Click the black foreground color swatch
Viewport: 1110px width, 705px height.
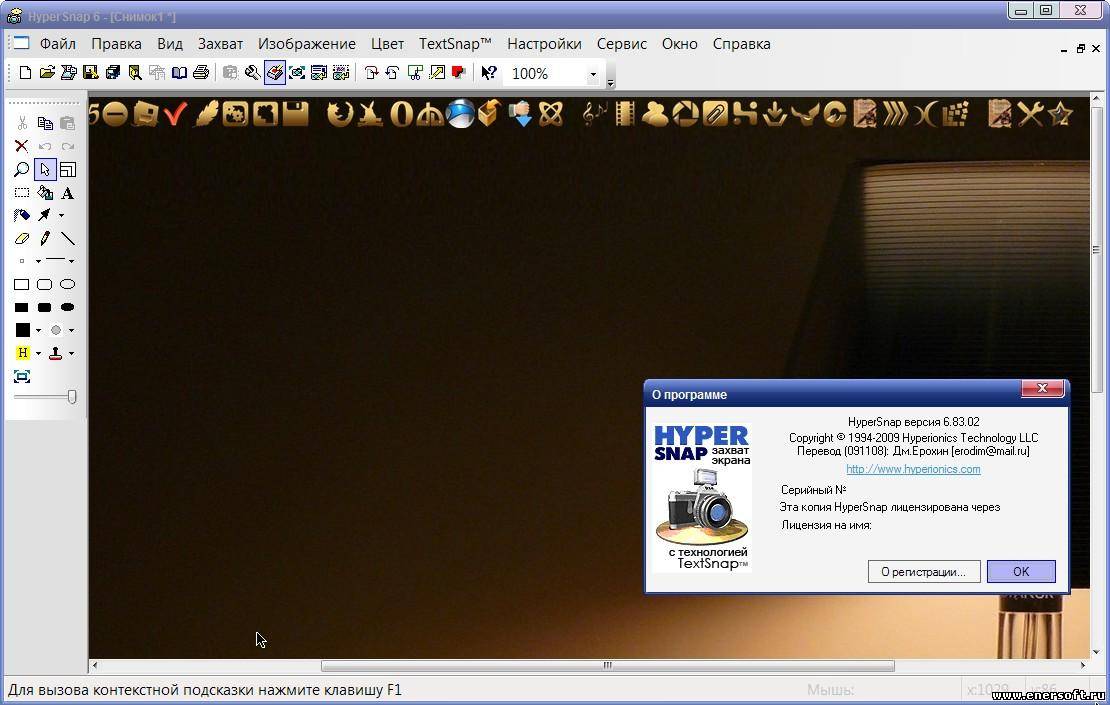pyautogui.click(x=23, y=330)
